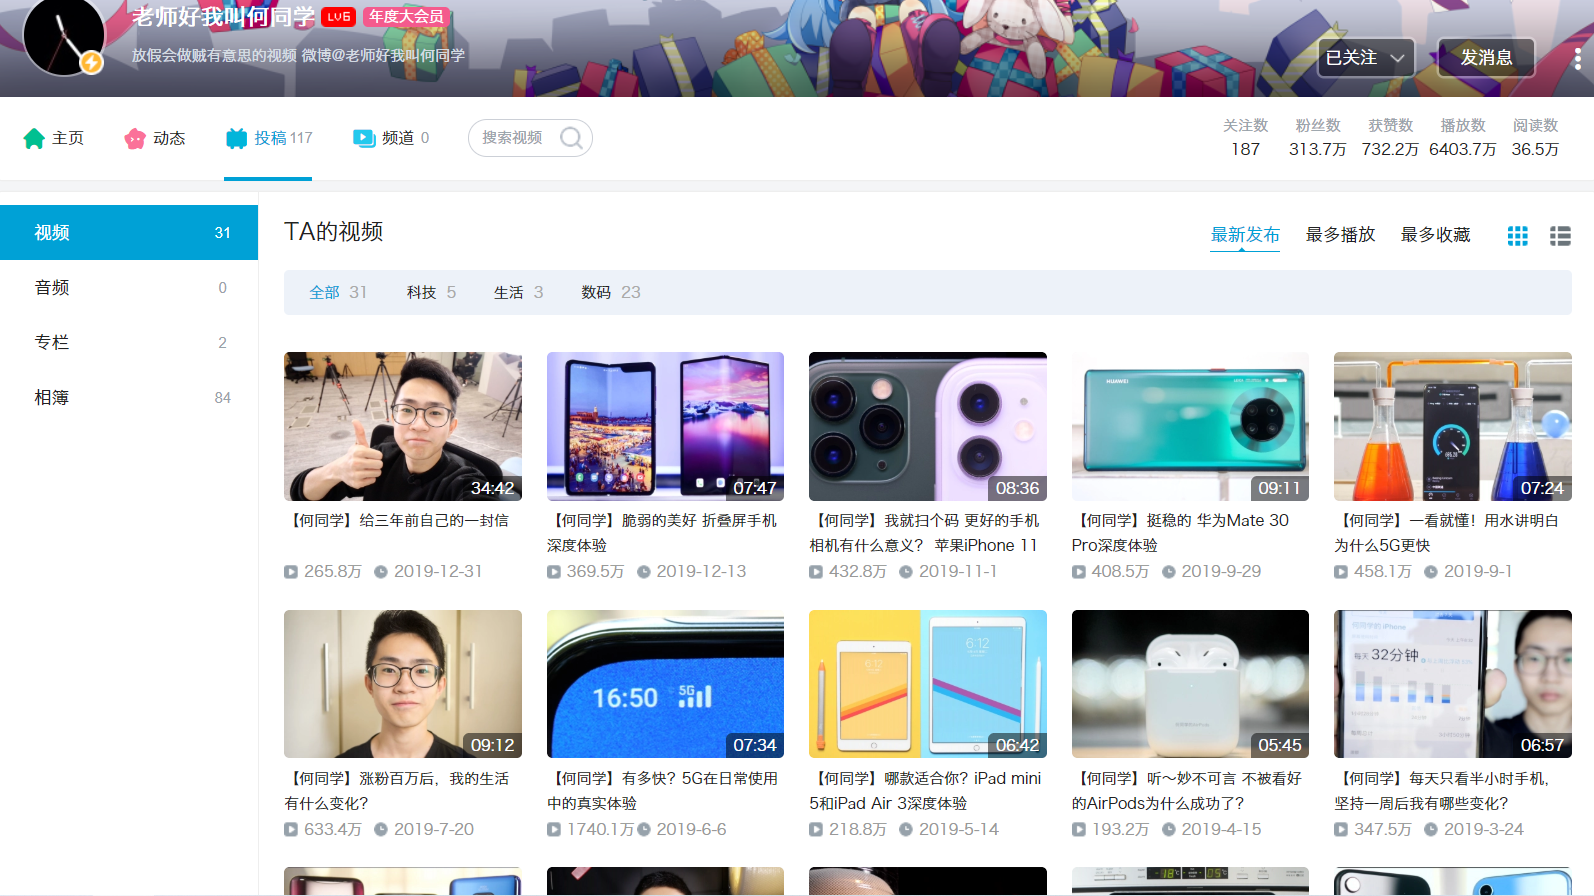1594x896 pixels.
Task: Open thumbnail of 16:50 5G video
Action: [x=665, y=684]
